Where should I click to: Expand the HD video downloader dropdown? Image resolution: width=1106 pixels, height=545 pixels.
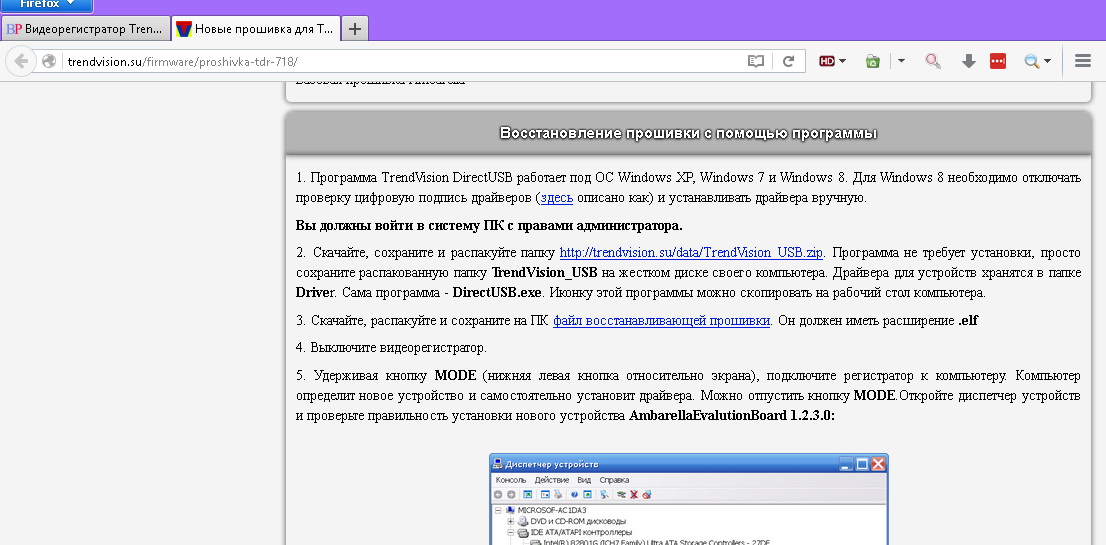coord(833,62)
